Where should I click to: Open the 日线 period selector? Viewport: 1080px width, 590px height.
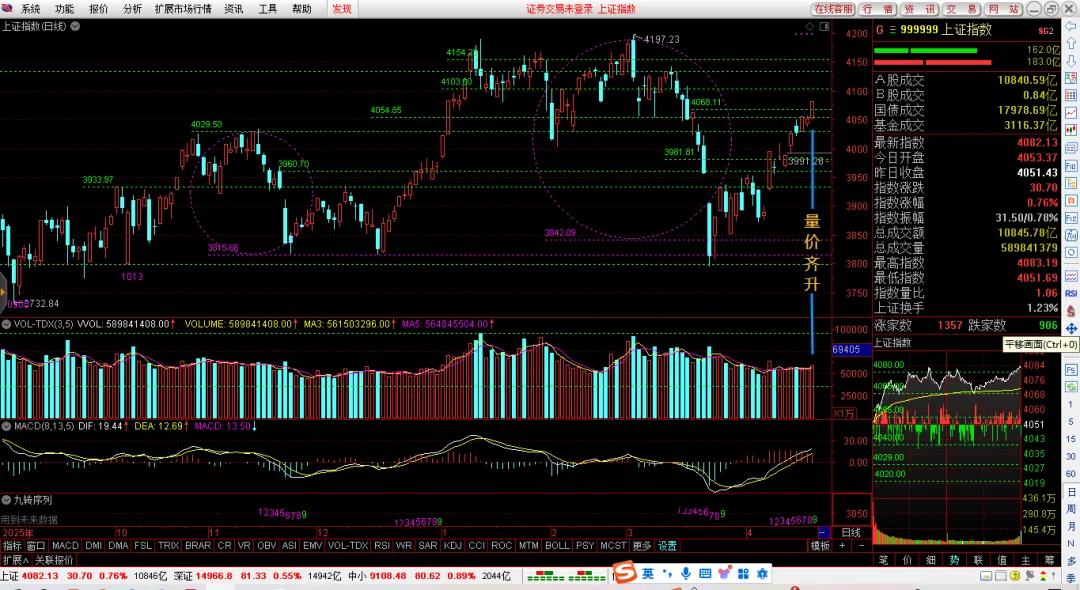[x=851, y=532]
